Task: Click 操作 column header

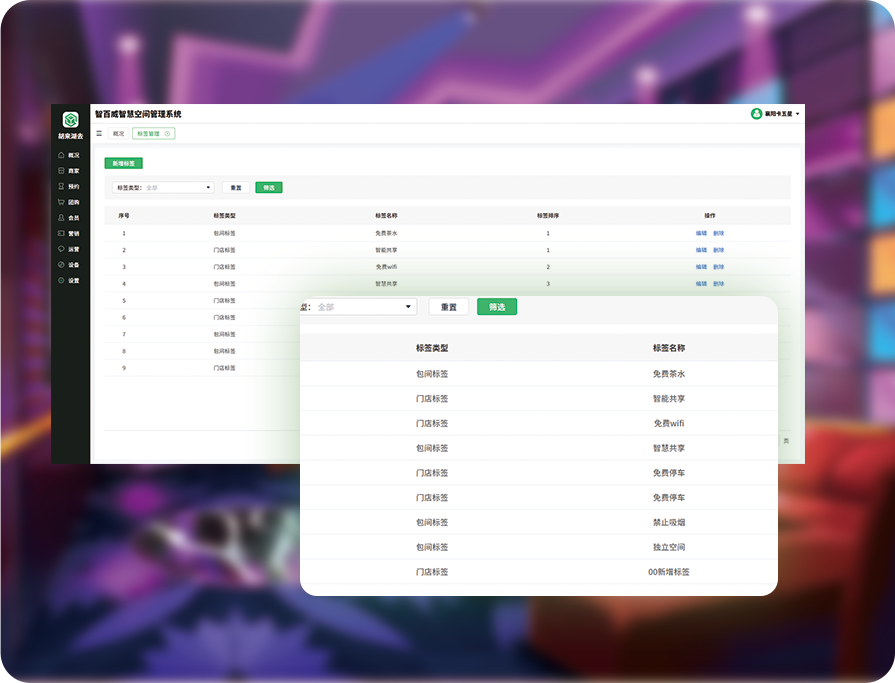Action: point(710,216)
